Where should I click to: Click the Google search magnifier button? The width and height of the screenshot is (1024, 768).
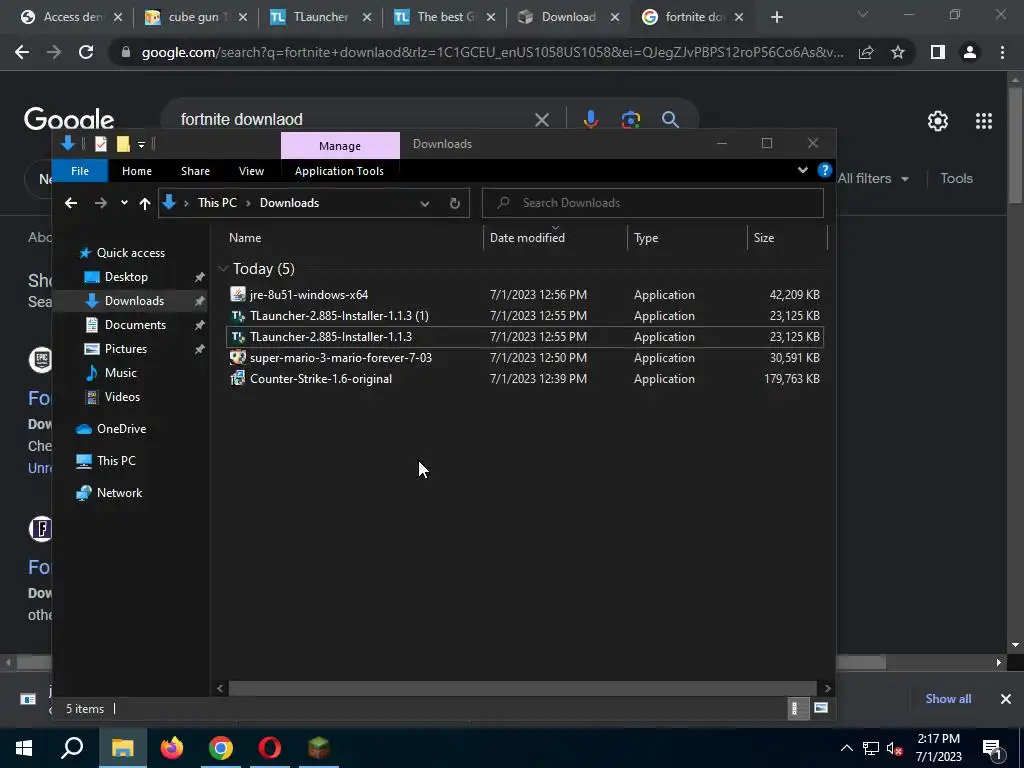tap(670, 120)
